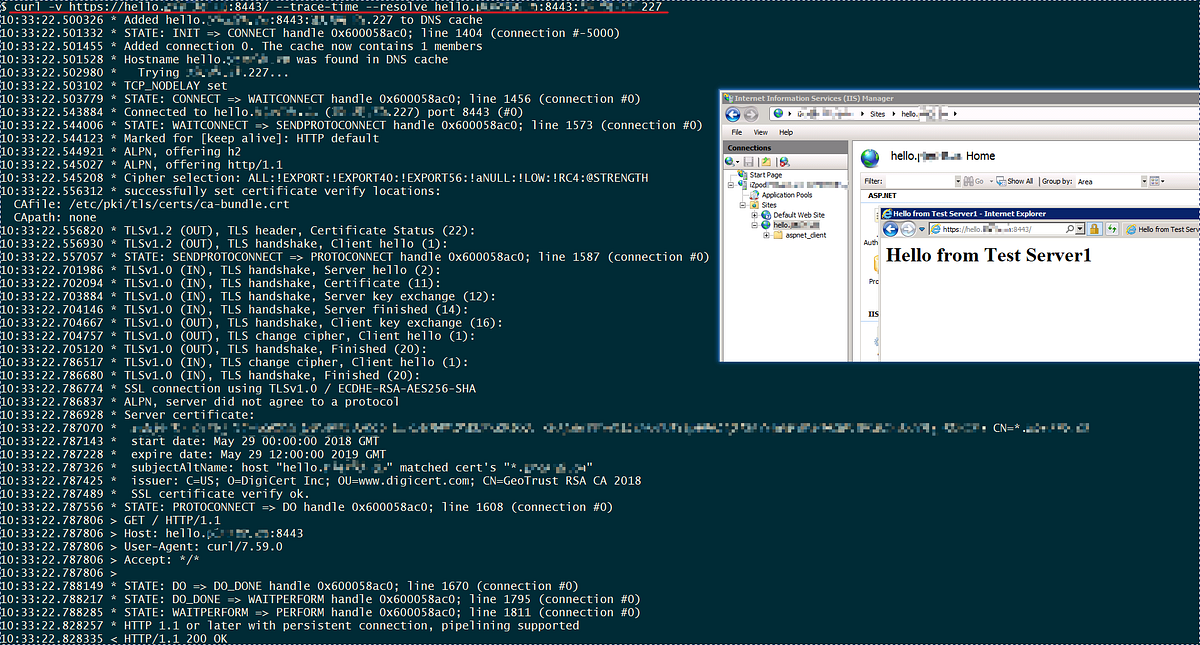
Task: Click the up one level folder icon
Action: tap(766, 162)
